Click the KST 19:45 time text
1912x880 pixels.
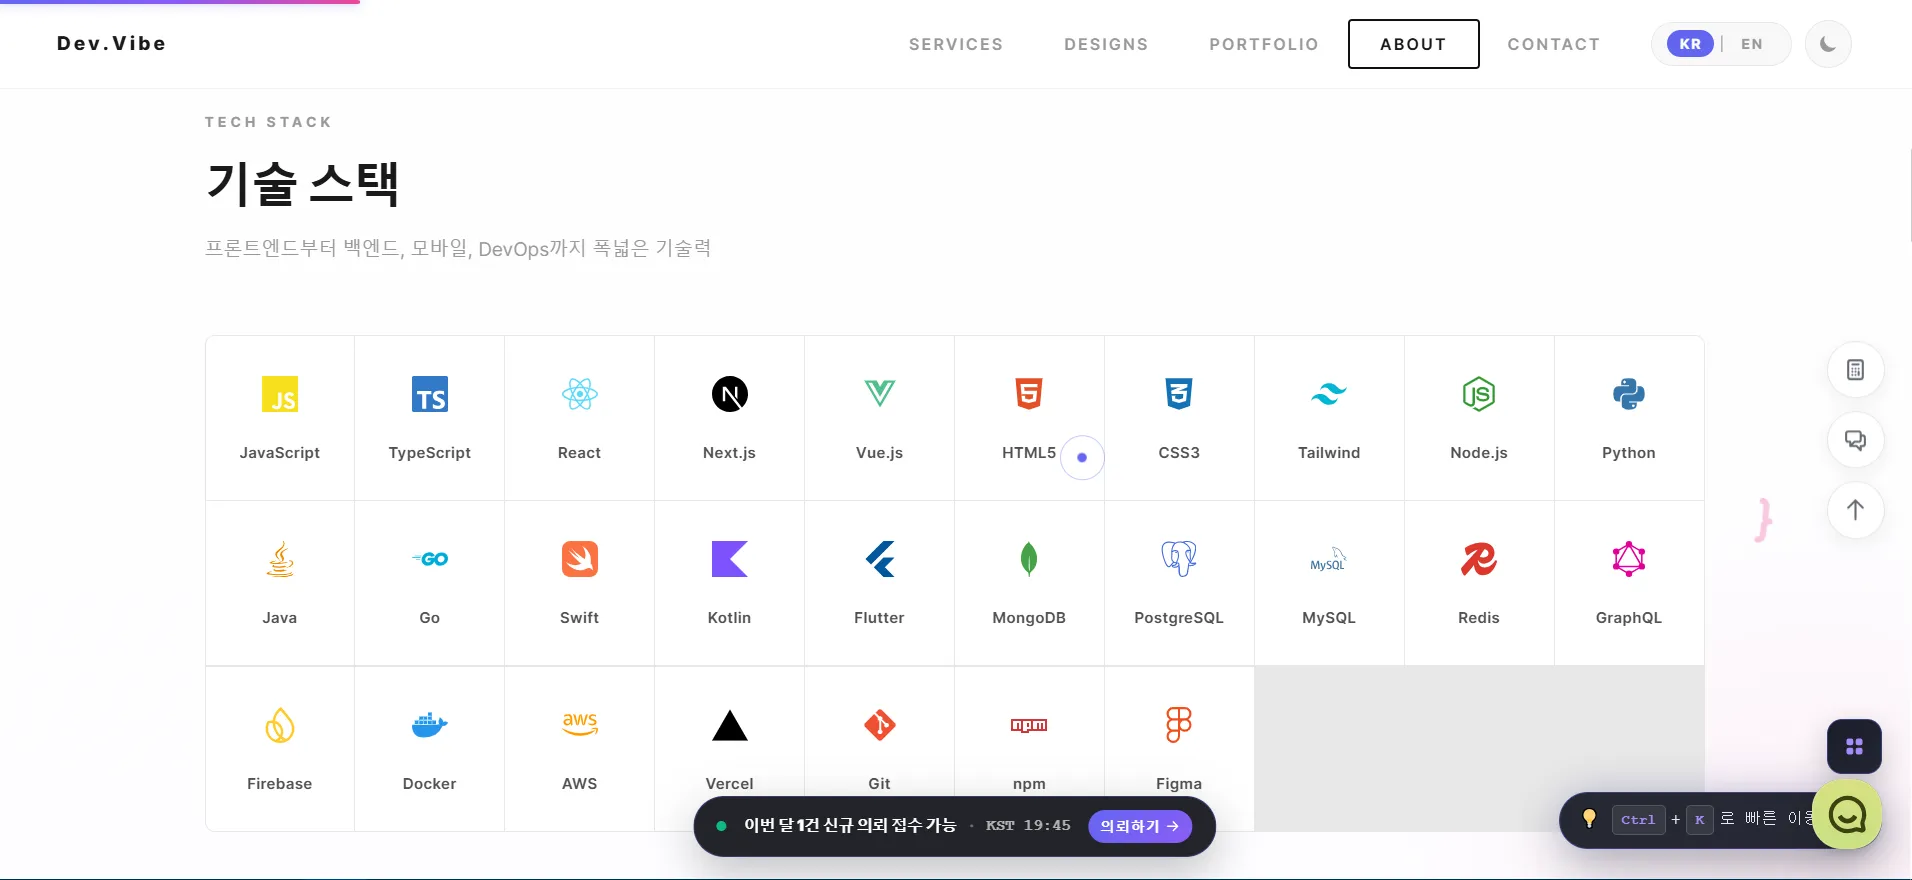tap(1028, 826)
